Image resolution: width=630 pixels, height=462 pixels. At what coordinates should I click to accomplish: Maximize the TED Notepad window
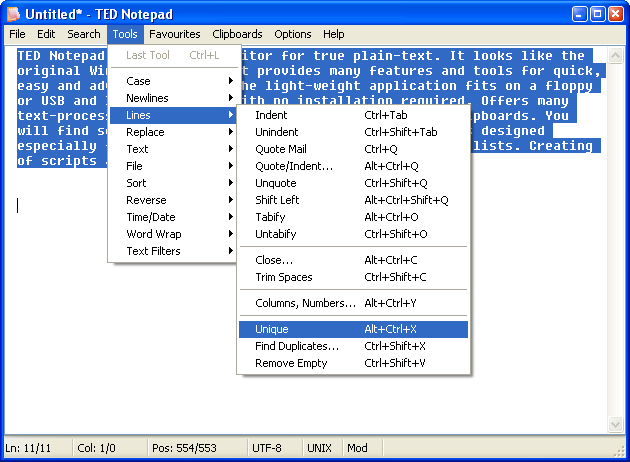click(x=598, y=14)
